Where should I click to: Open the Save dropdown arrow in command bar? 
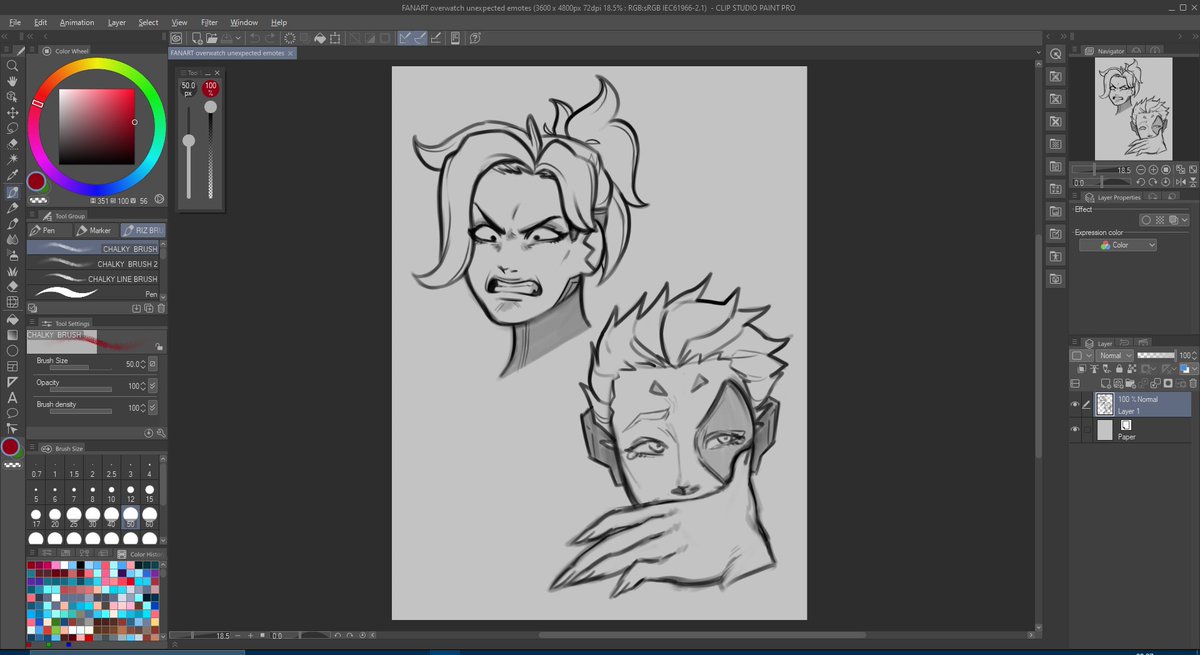[x=239, y=39]
